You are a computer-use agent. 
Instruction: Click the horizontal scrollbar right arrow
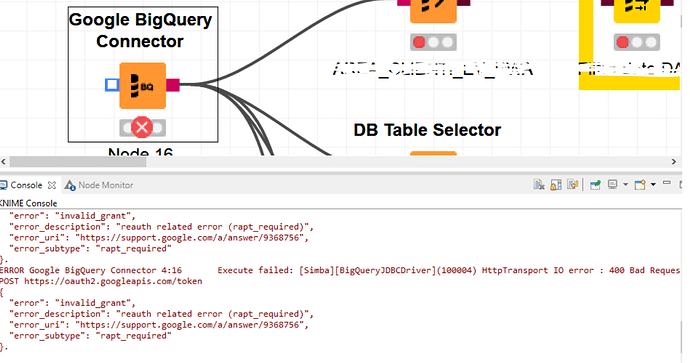click(x=673, y=162)
